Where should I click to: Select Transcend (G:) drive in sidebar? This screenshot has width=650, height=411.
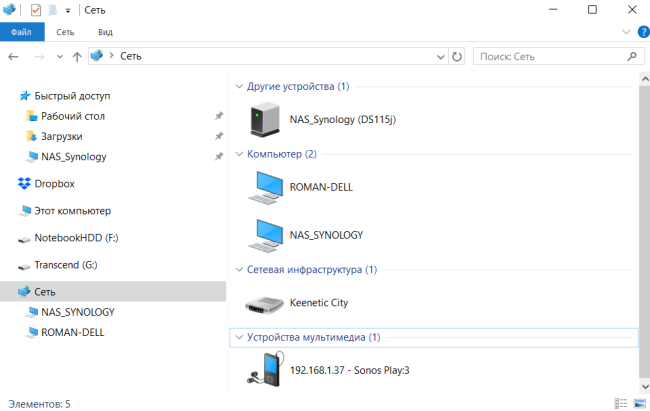[x=65, y=265]
